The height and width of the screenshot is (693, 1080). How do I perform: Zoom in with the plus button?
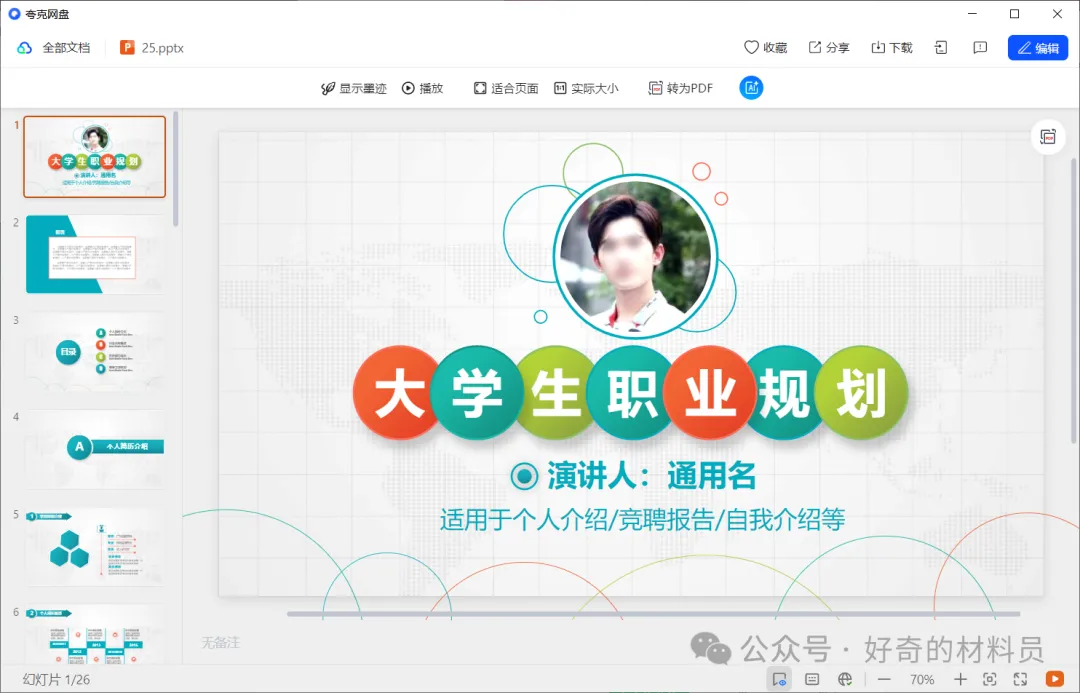[960, 679]
